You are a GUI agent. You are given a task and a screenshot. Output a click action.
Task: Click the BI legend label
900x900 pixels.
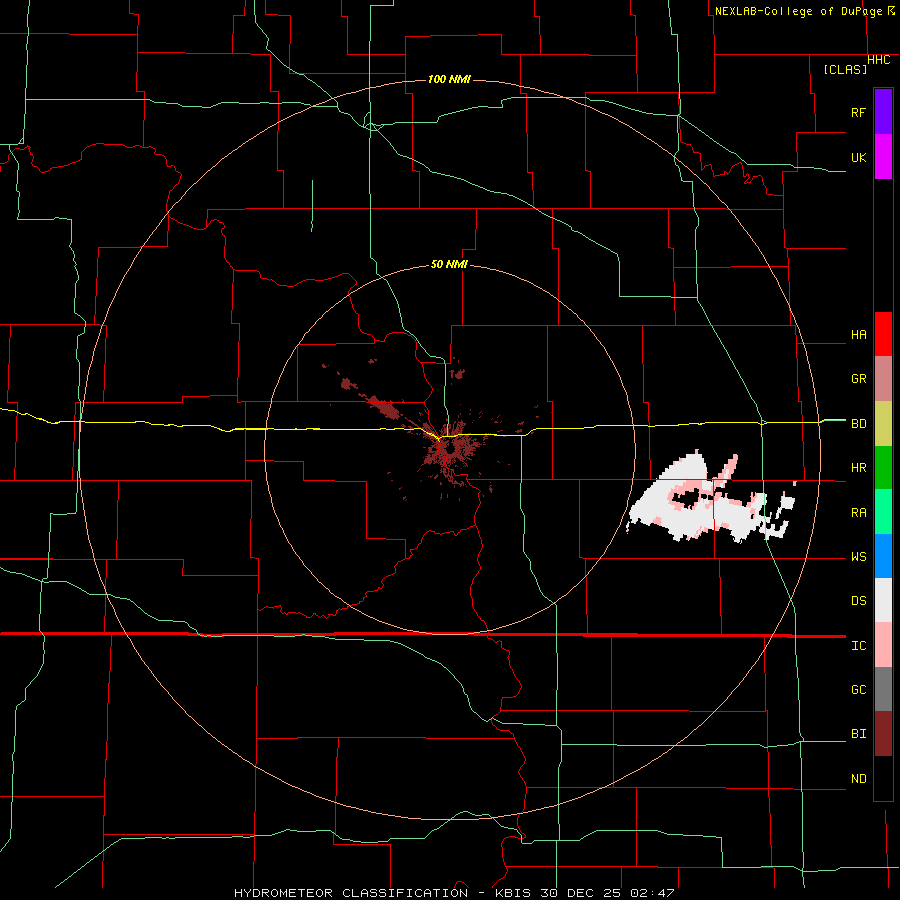(858, 734)
